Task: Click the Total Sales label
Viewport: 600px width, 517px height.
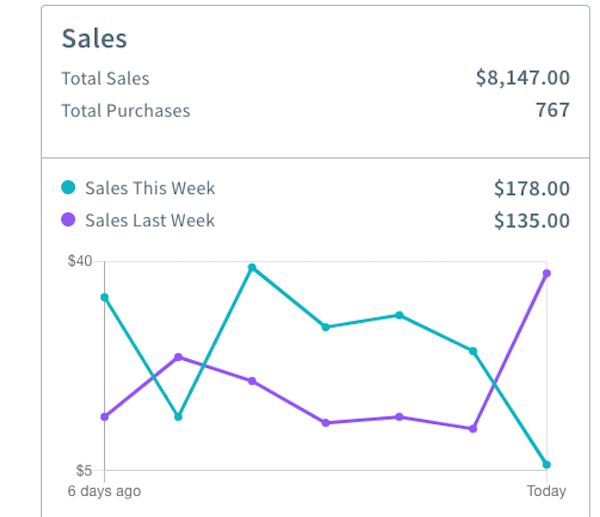Action: 105,78
